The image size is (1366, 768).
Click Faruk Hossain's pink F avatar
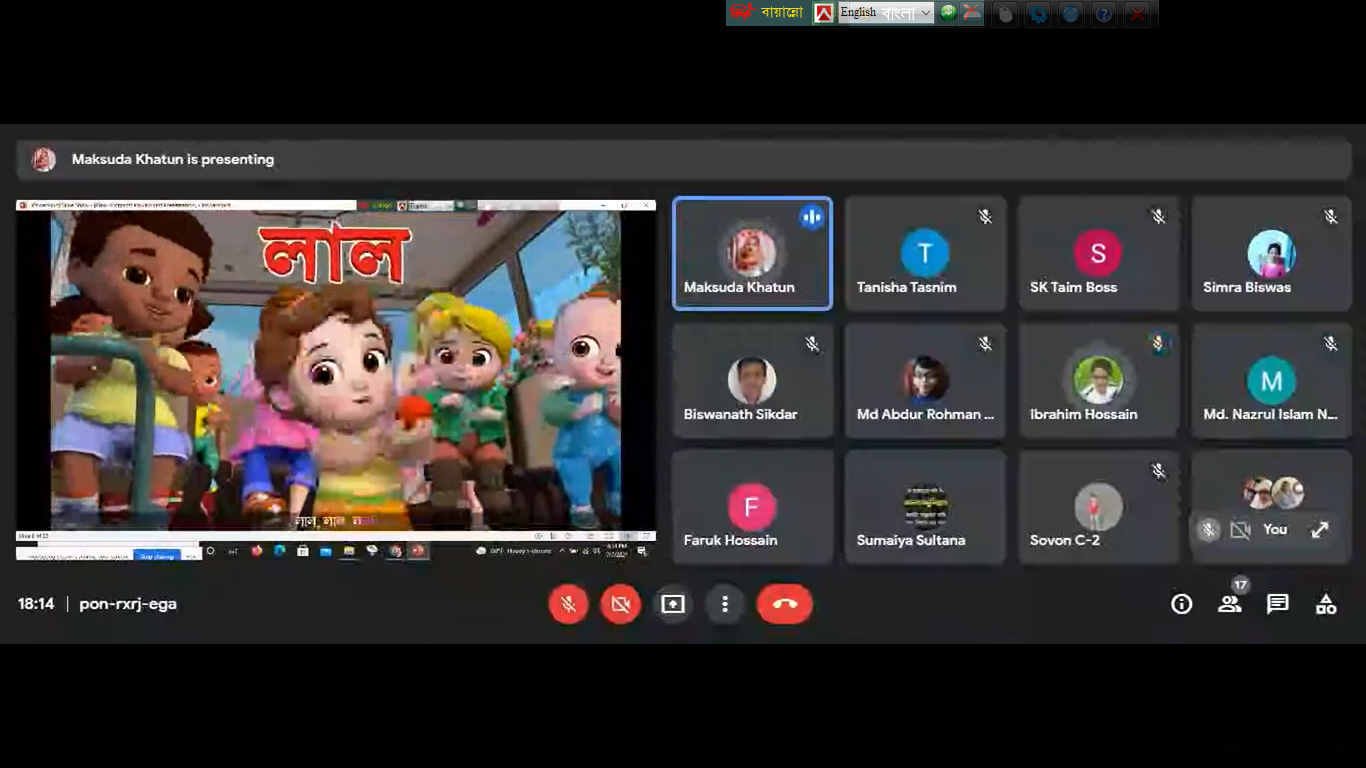pyautogui.click(x=752, y=507)
